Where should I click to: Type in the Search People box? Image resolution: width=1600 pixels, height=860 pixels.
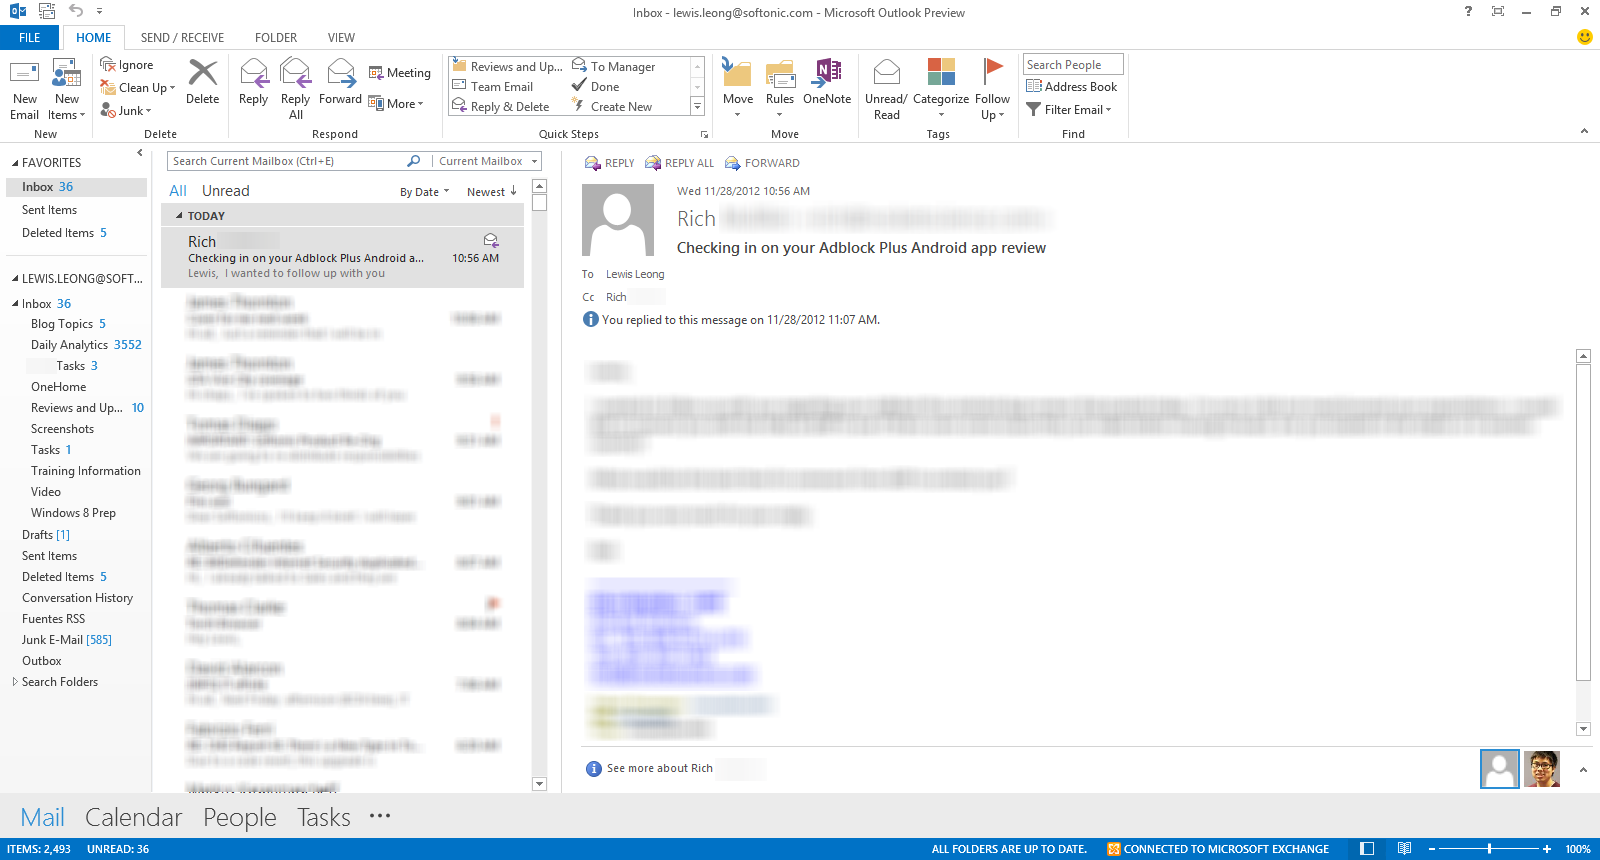click(1073, 65)
